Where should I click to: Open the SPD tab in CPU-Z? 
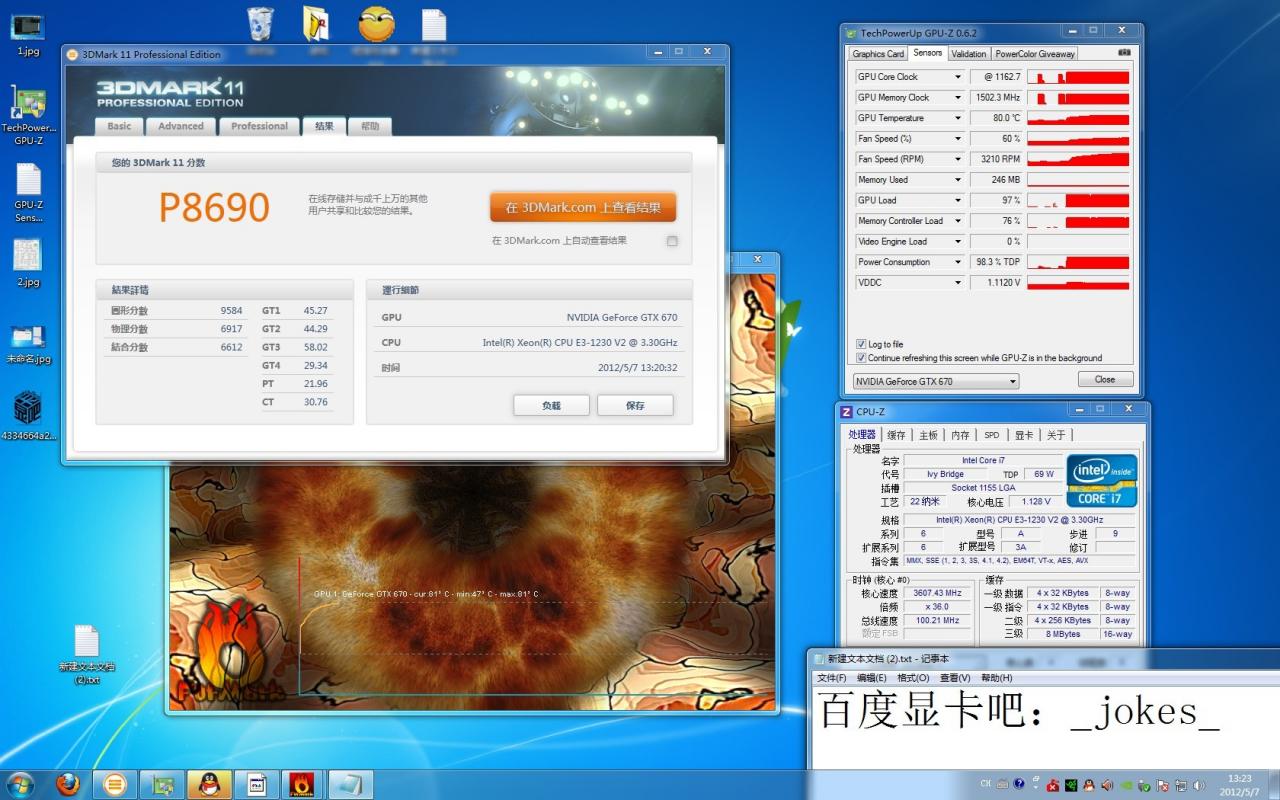click(991, 435)
